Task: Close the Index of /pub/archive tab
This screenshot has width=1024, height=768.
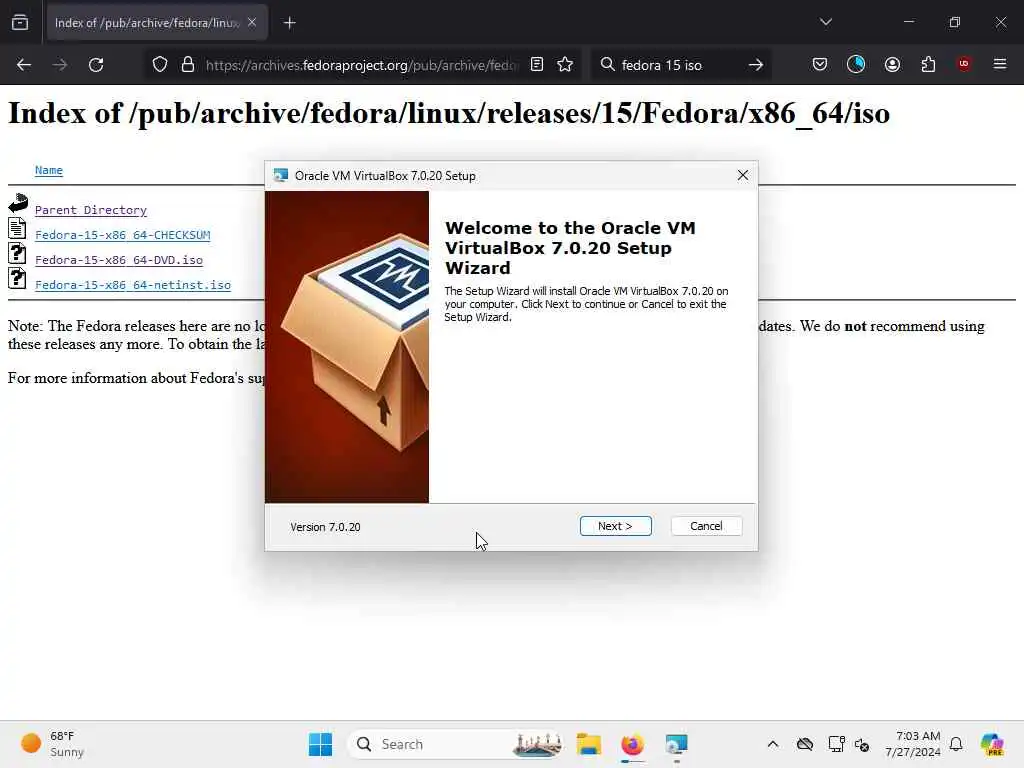Action: point(252,22)
